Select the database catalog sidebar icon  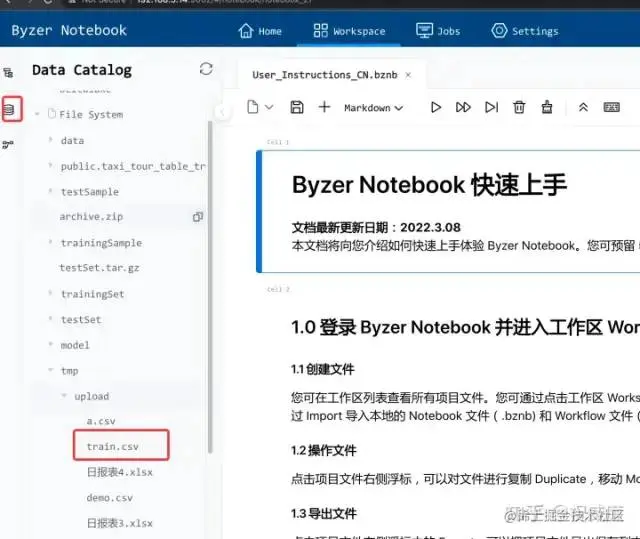9,109
